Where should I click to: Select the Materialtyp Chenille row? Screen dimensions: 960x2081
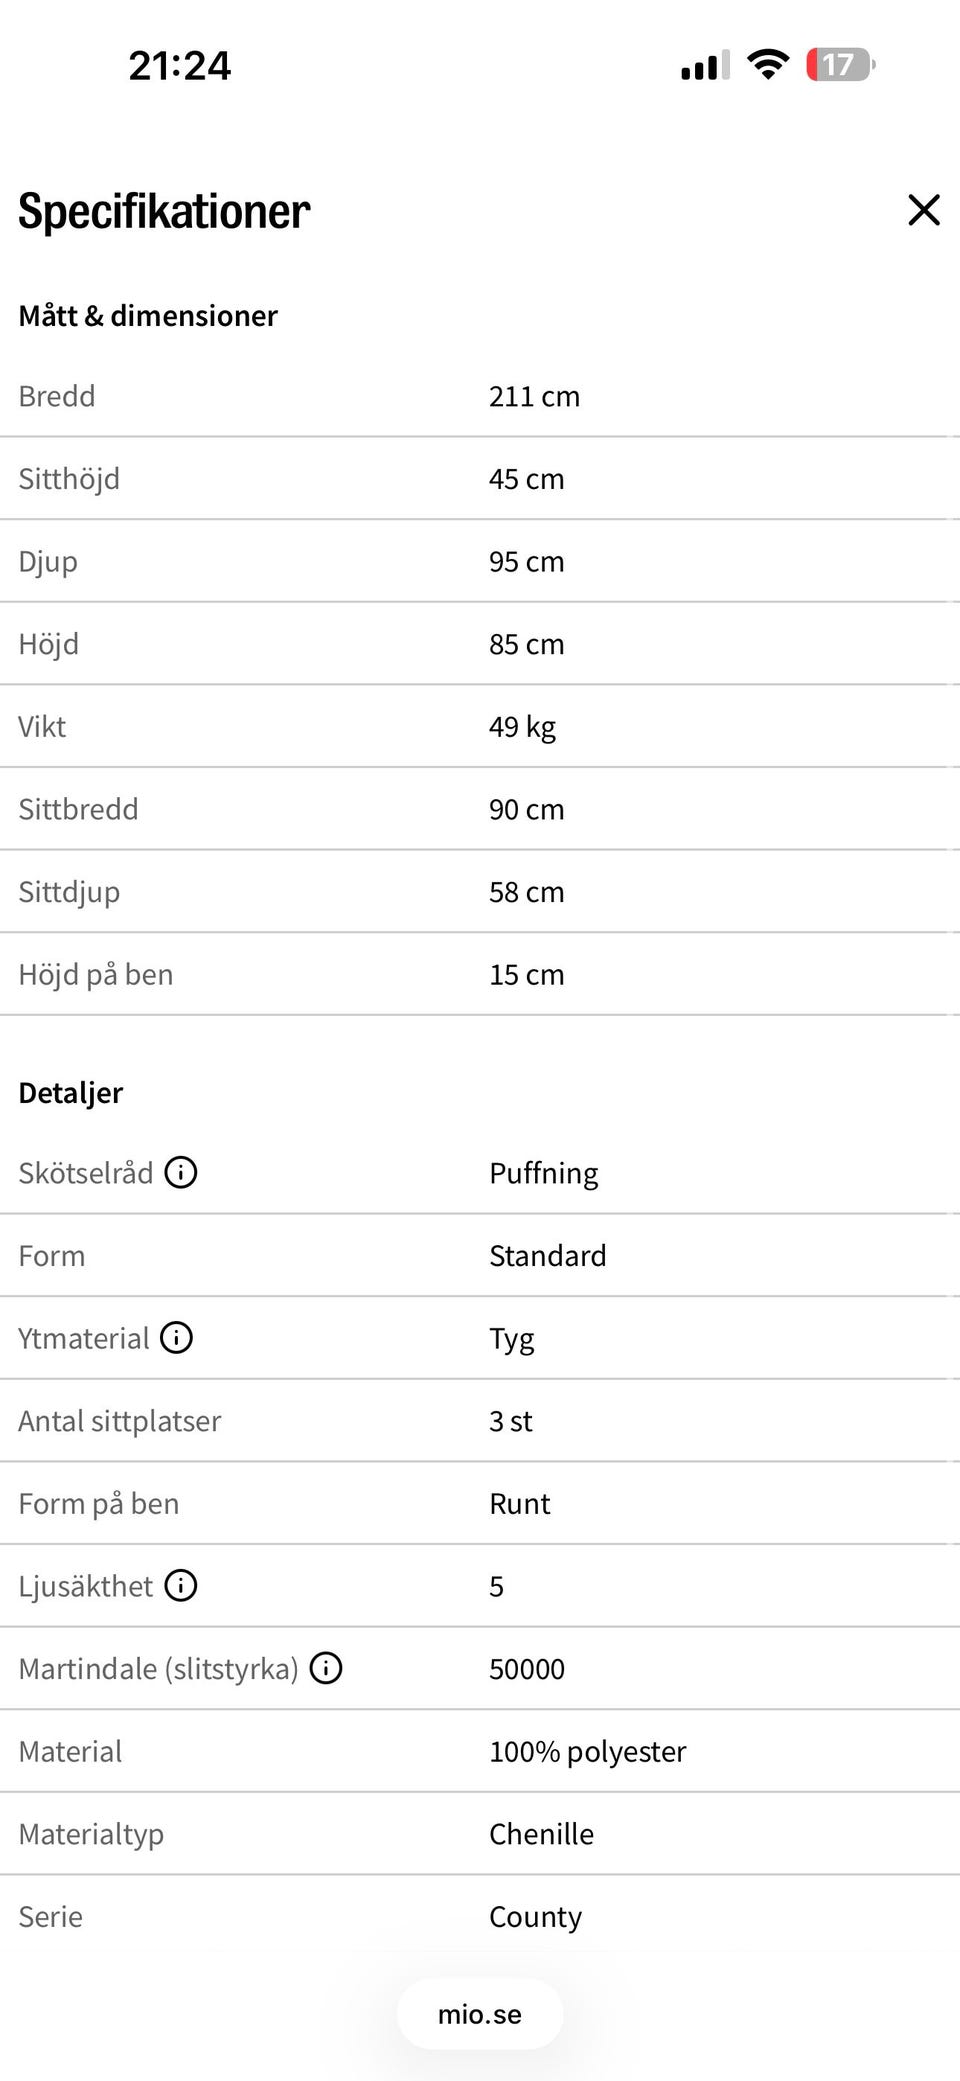(x=480, y=1834)
